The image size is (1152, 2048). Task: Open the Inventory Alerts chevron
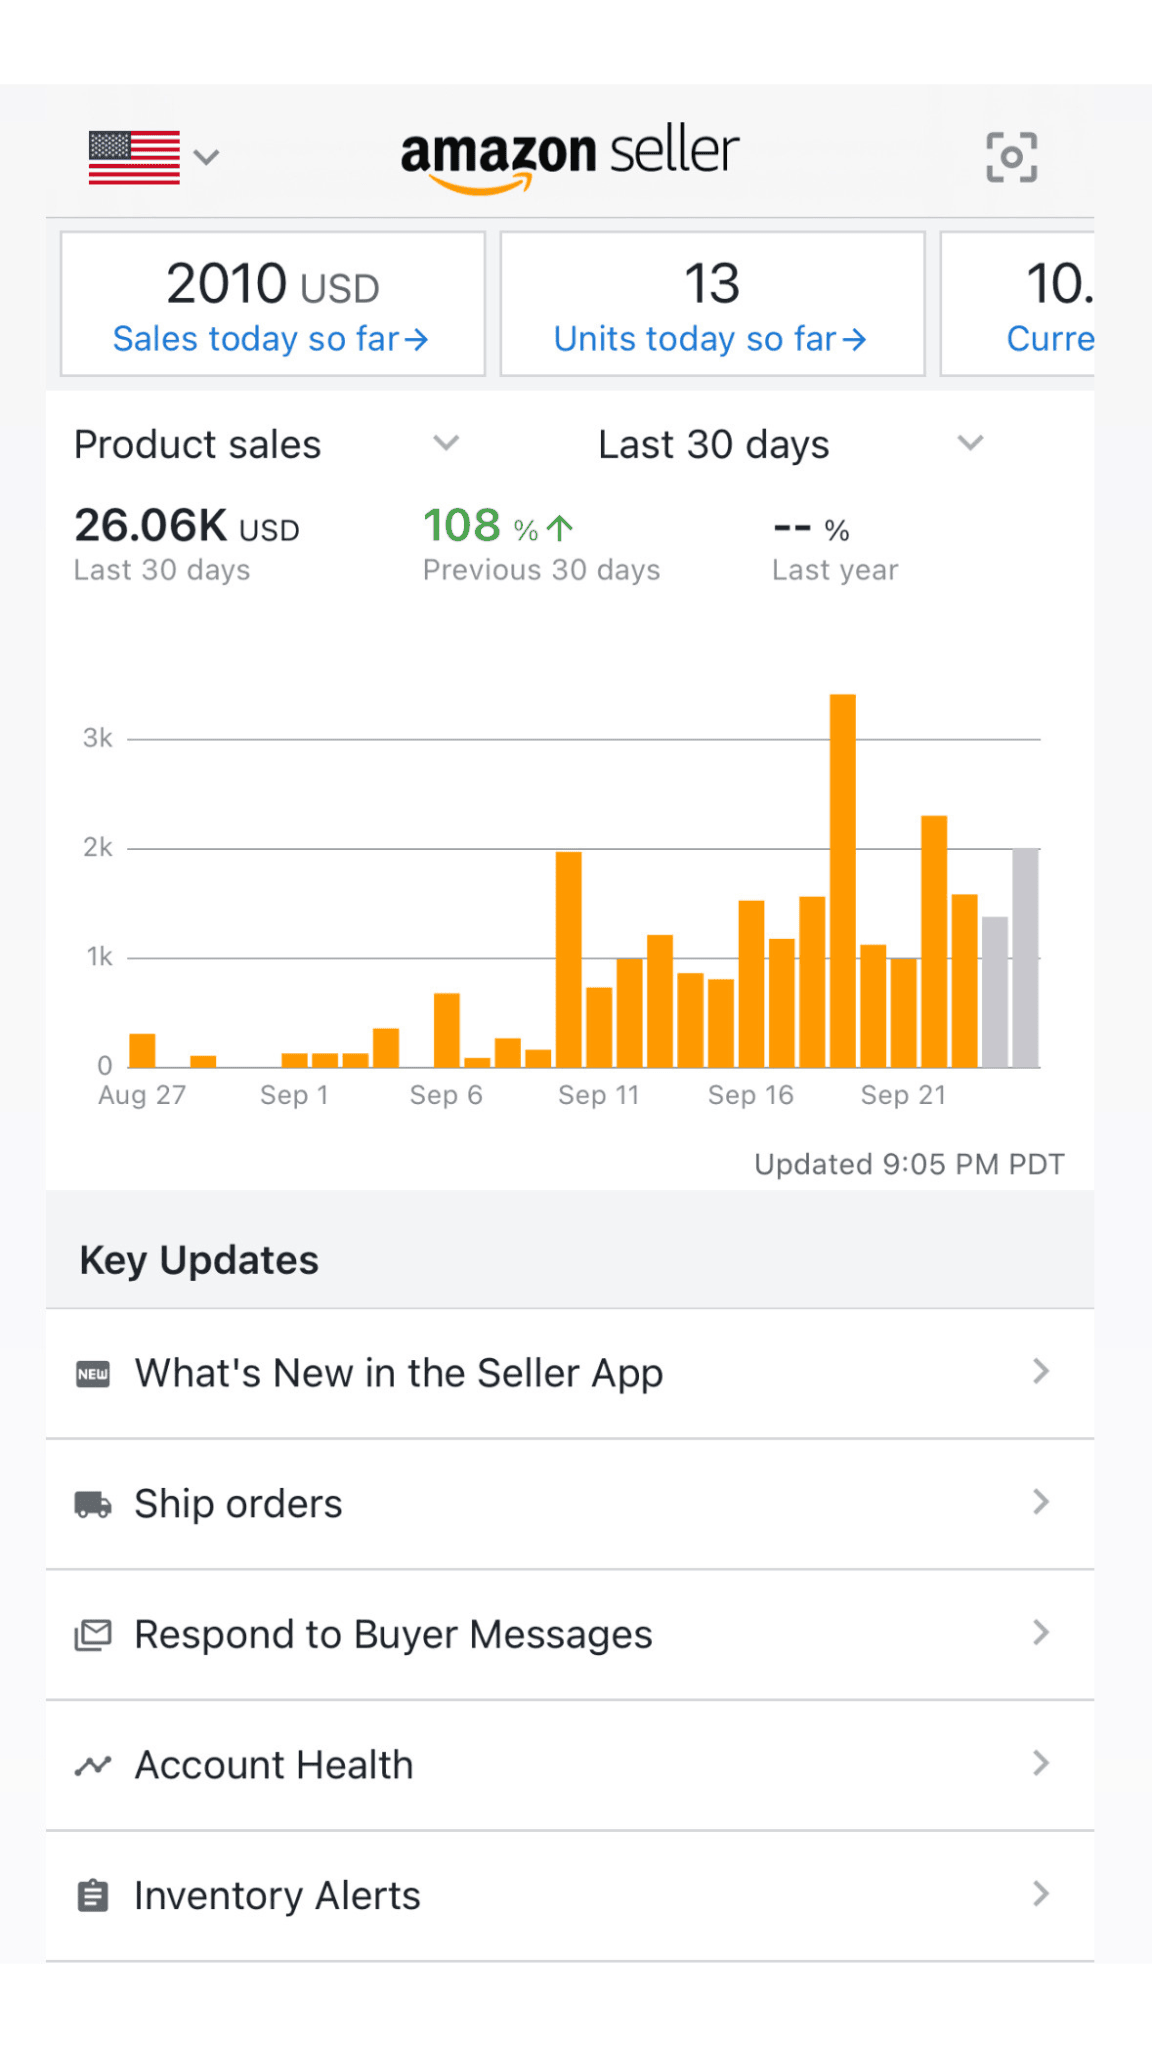pos(1041,1894)
